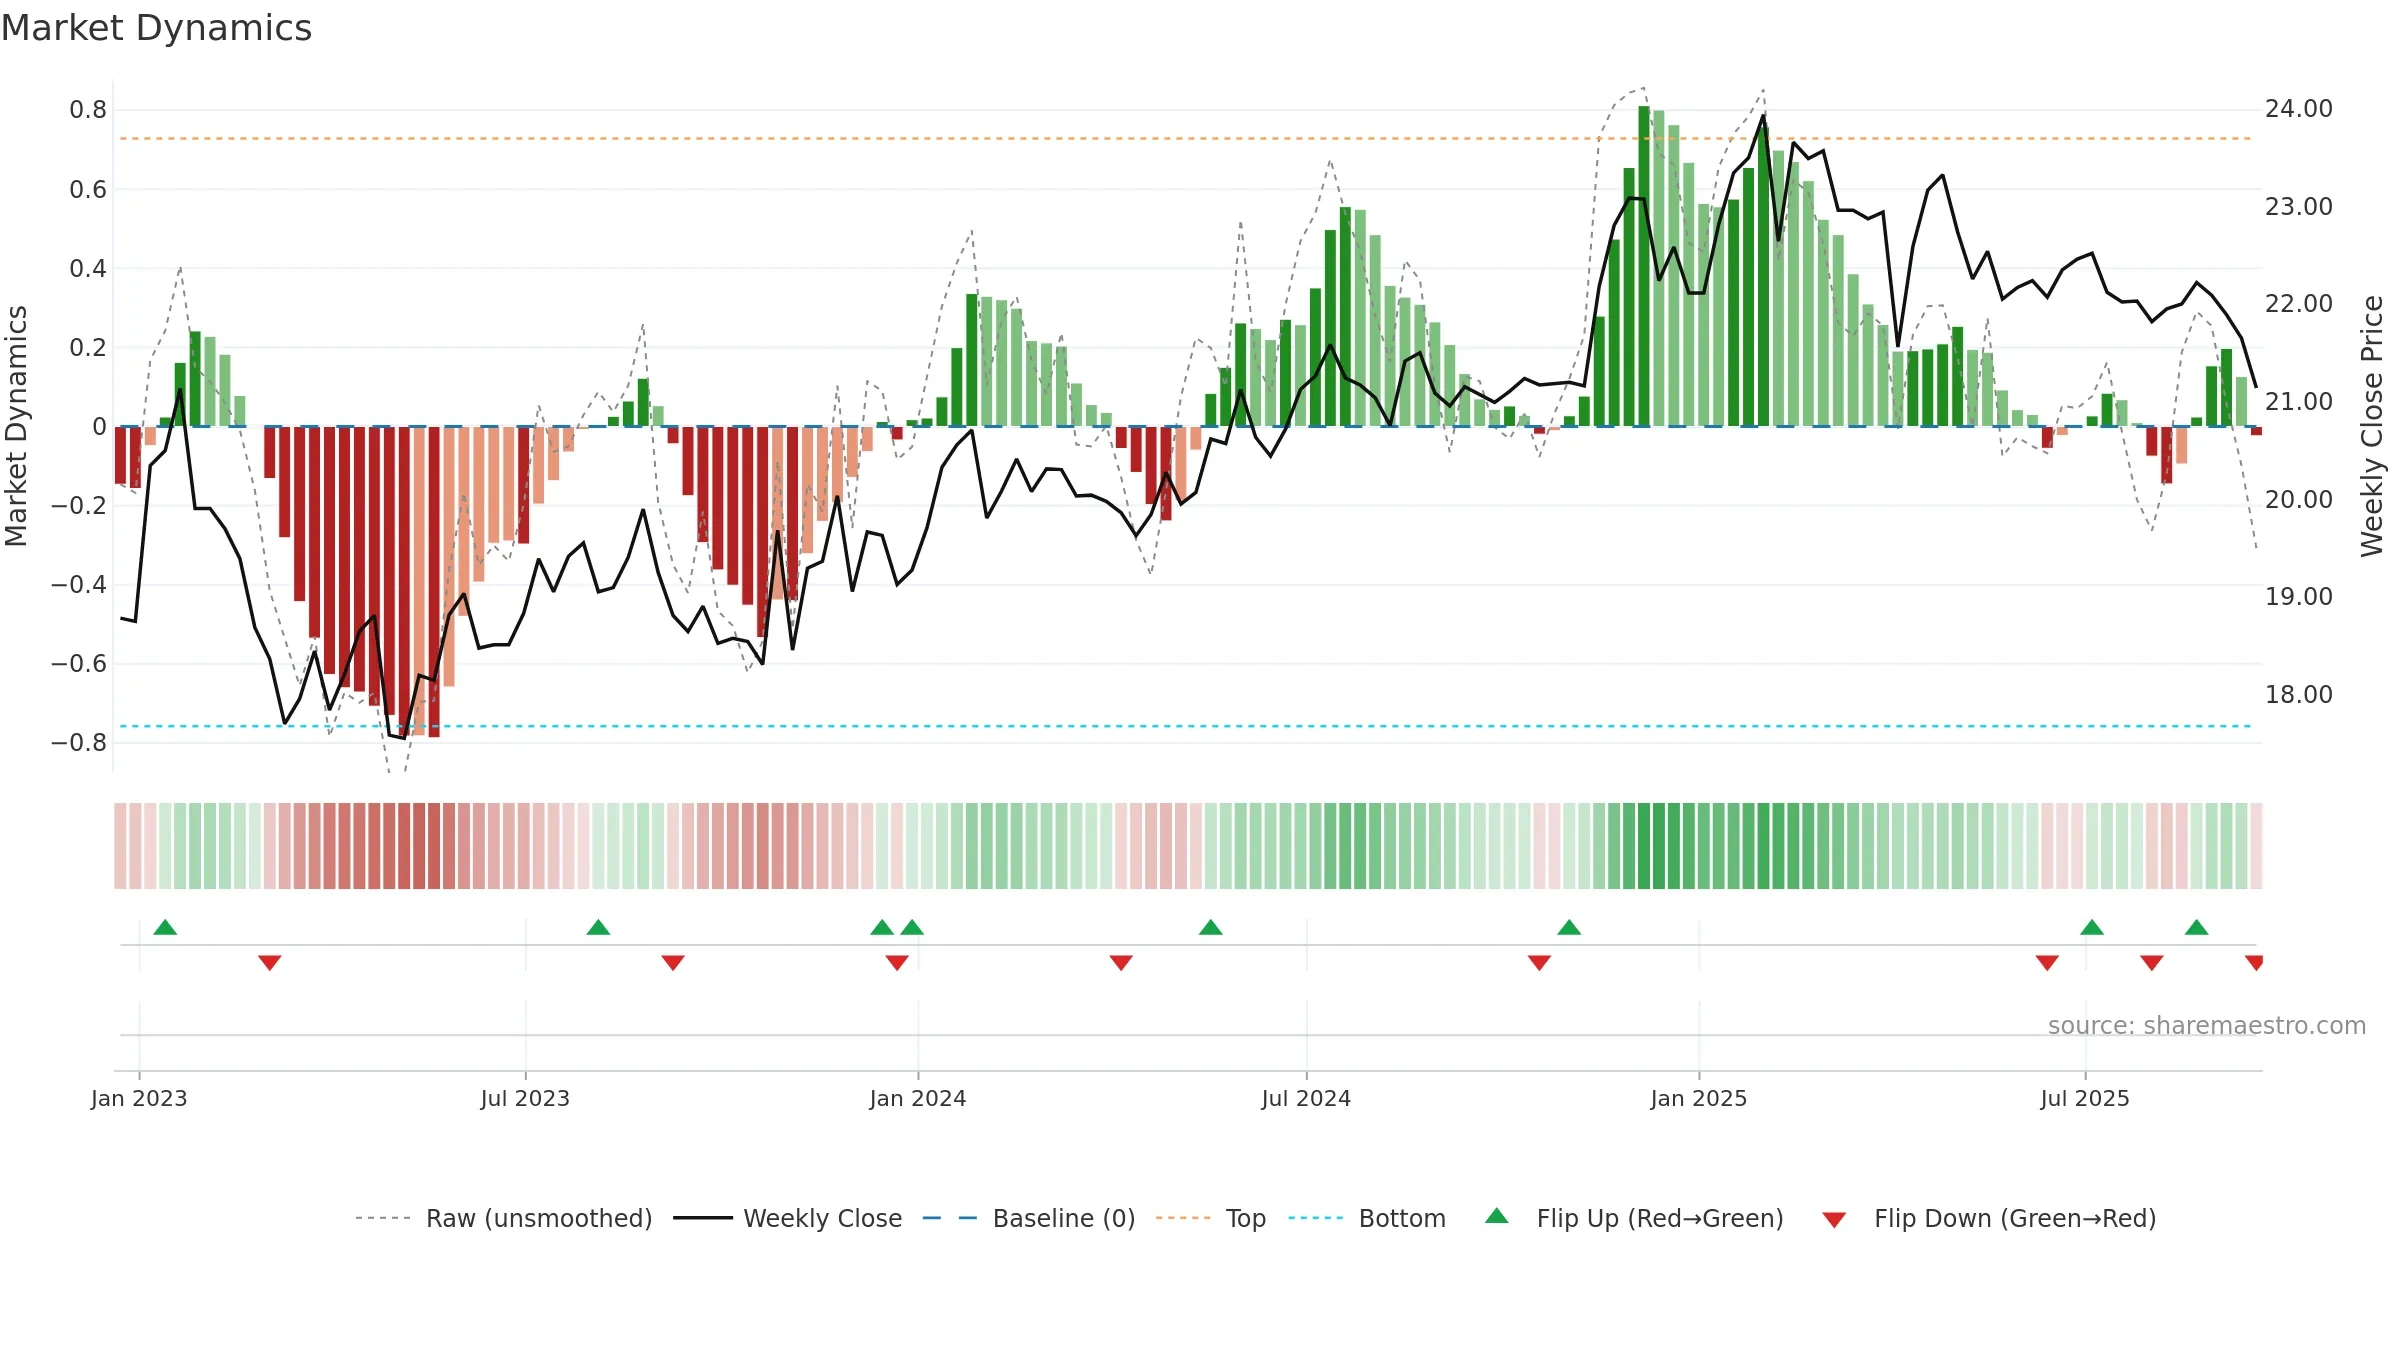
Task: Click the Jan 2023 x-axis label
Action: click(x=139, y=1098)
